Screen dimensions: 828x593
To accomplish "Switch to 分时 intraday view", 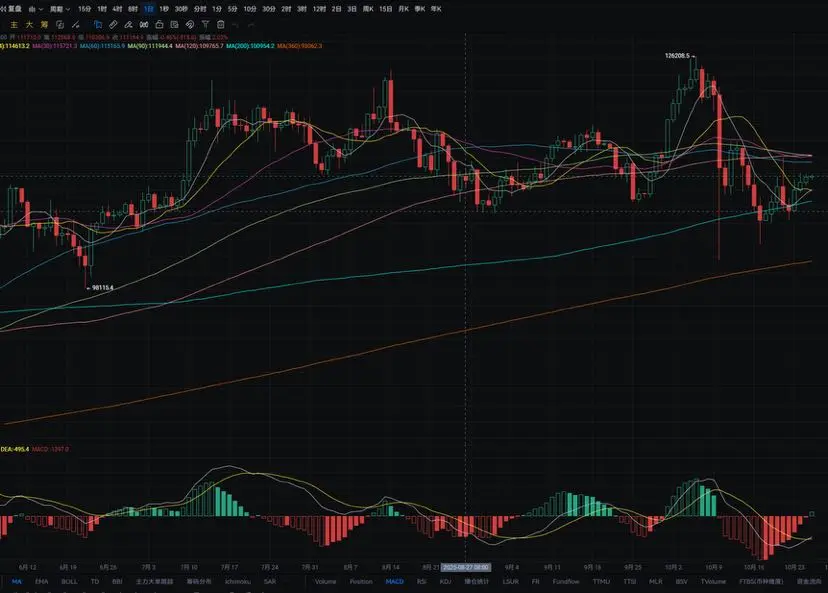I will (200, 9).
